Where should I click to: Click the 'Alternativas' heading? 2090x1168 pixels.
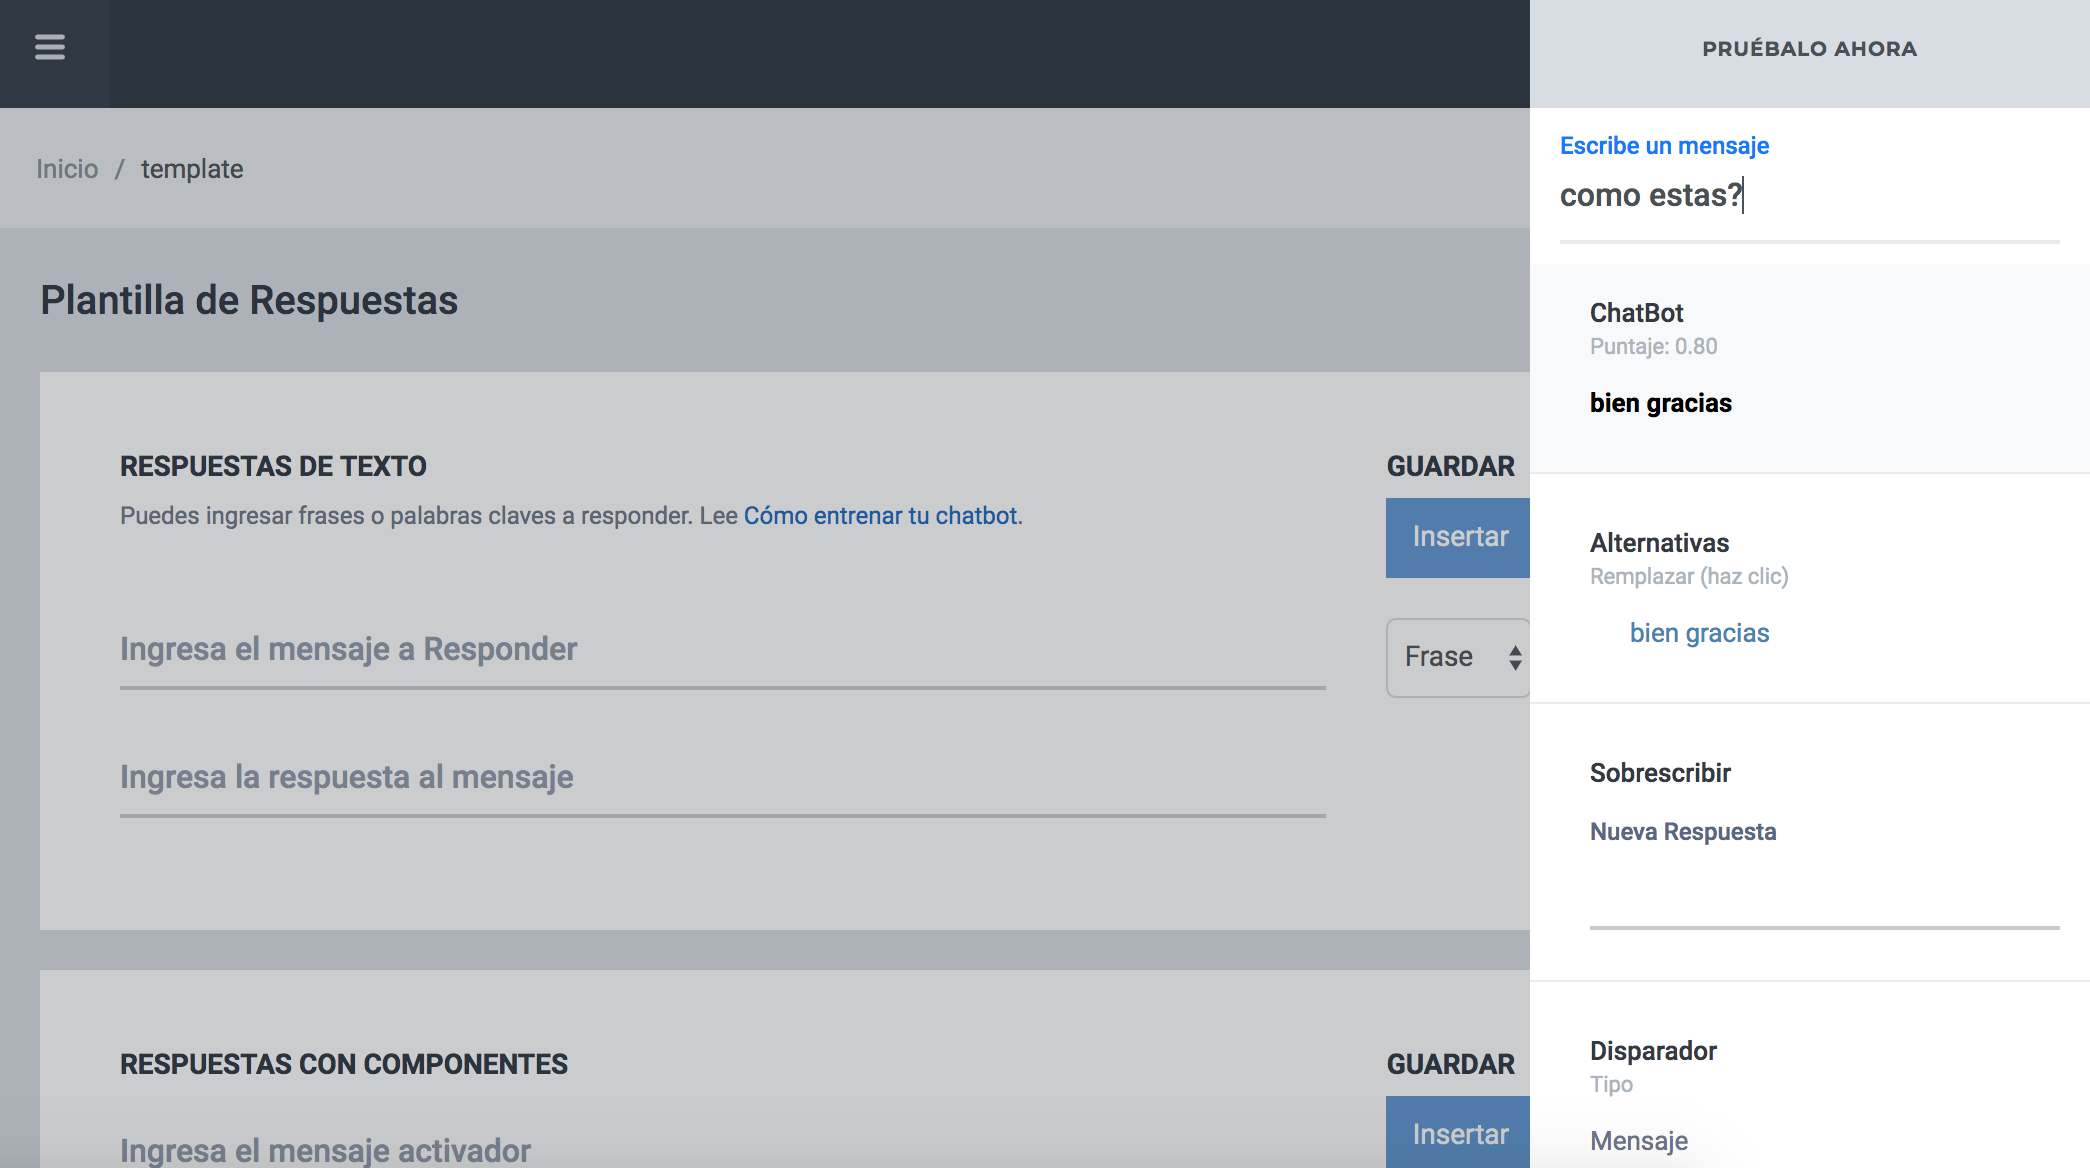tap(1659, 543)
